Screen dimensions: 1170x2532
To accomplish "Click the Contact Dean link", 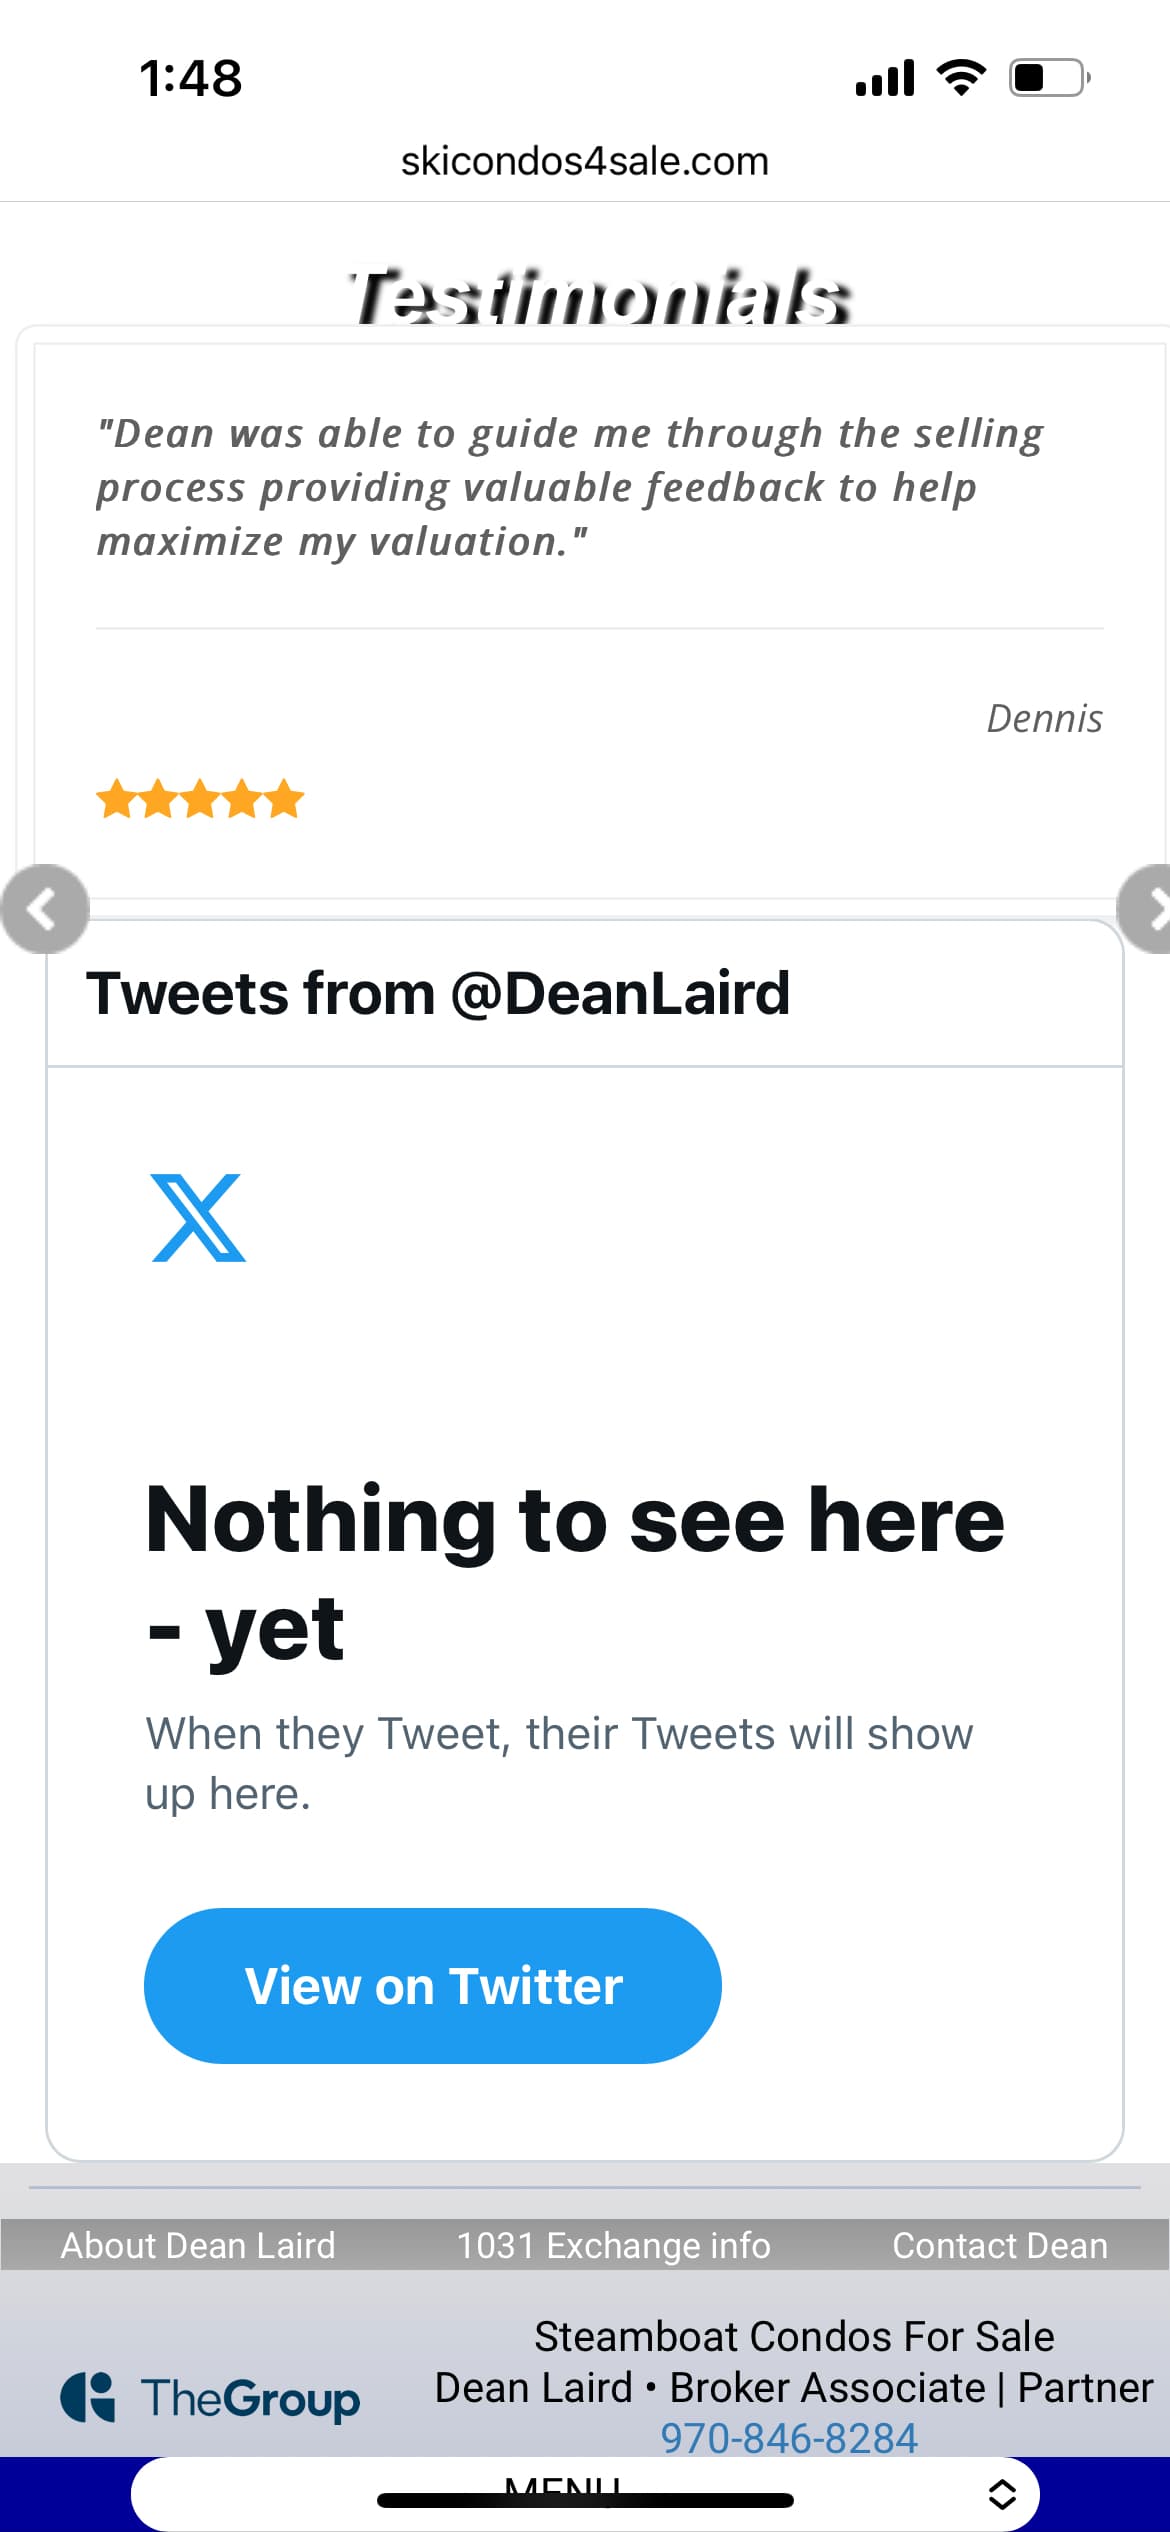I will pos(1000,2245).
